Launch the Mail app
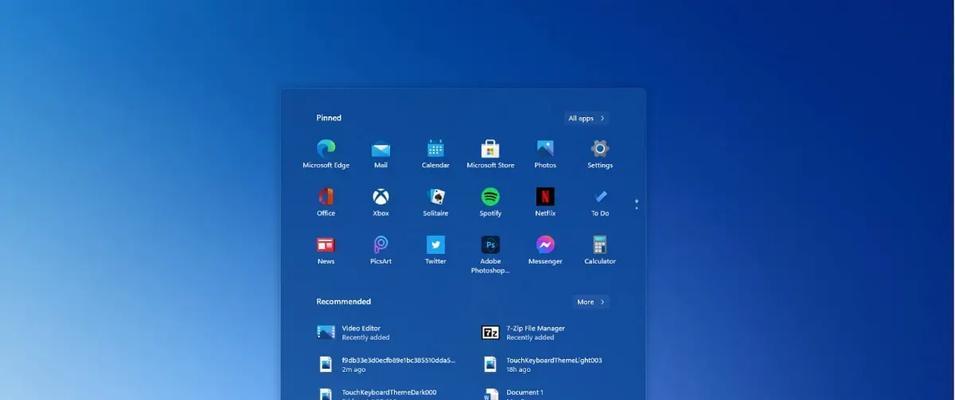Viewport: 955px width, 400px height. point(381,154)
